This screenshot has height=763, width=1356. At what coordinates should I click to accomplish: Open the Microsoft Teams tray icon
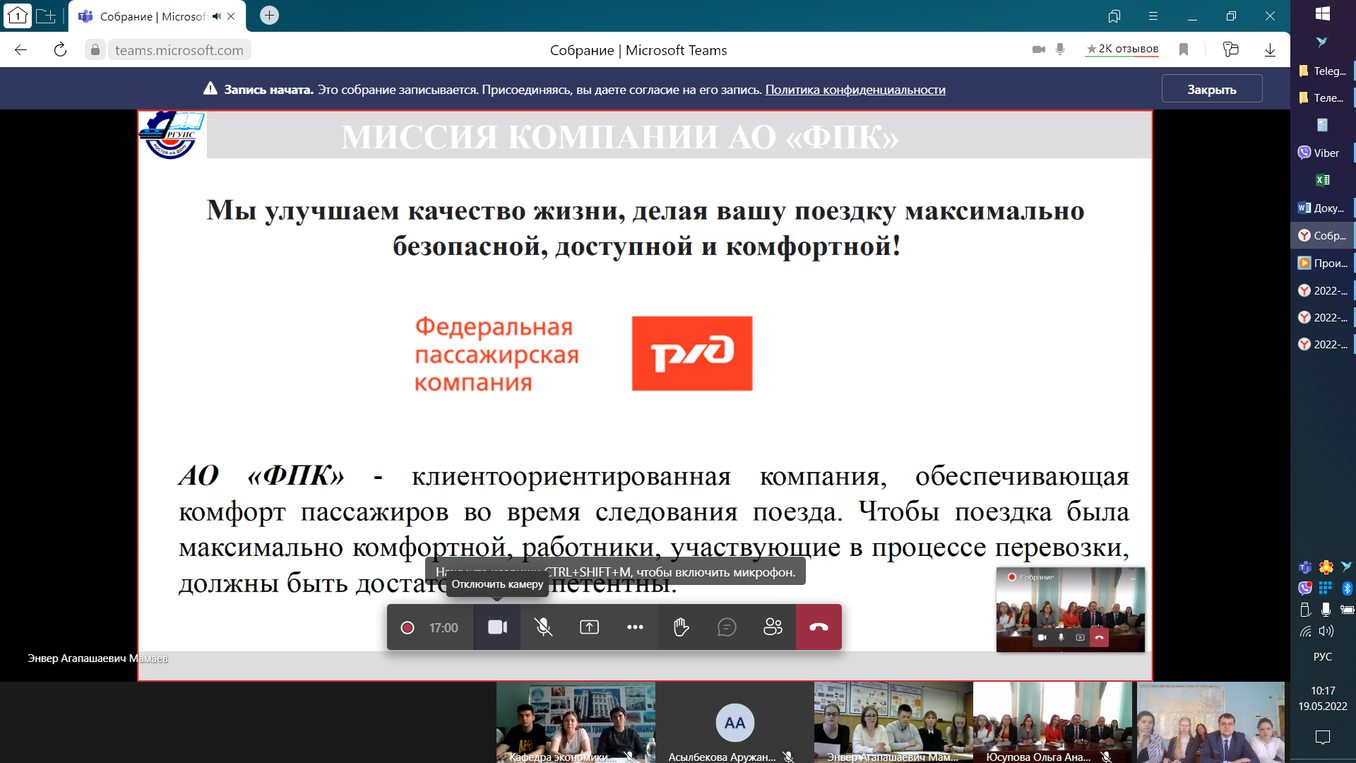pos(1305,567)
